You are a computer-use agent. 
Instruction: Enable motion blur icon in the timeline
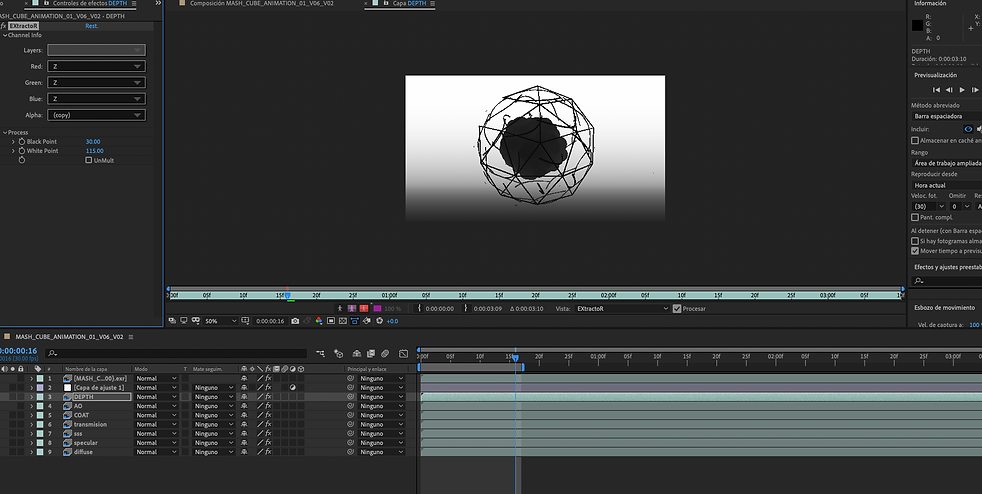tap(385, 354)
